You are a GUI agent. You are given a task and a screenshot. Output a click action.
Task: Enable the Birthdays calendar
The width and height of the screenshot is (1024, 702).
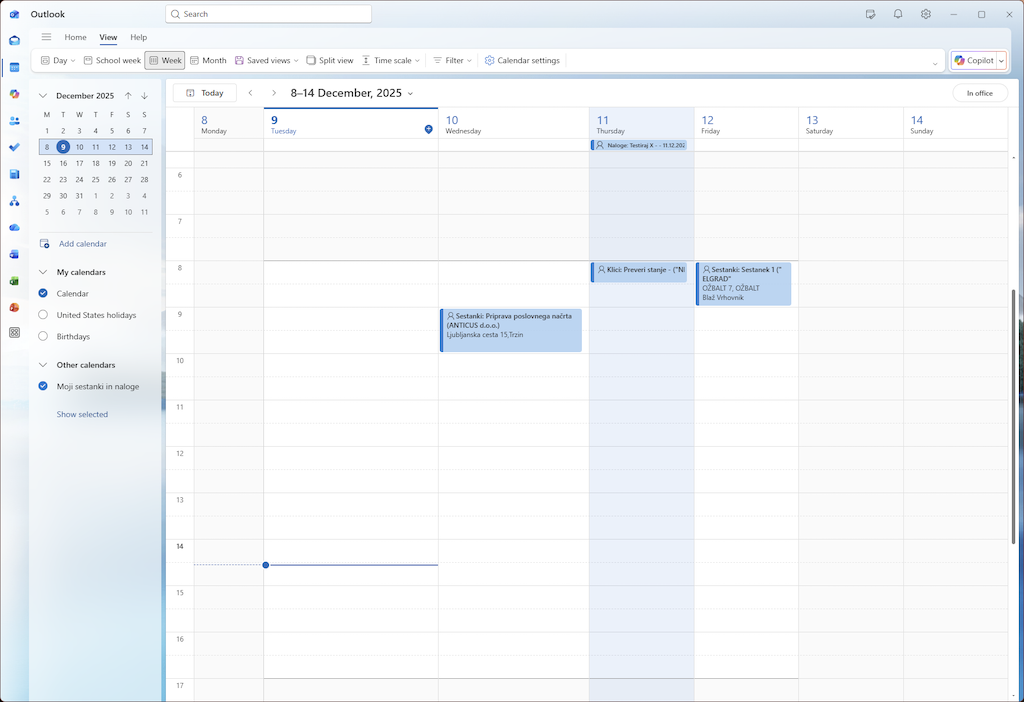(x=43, y=336)
